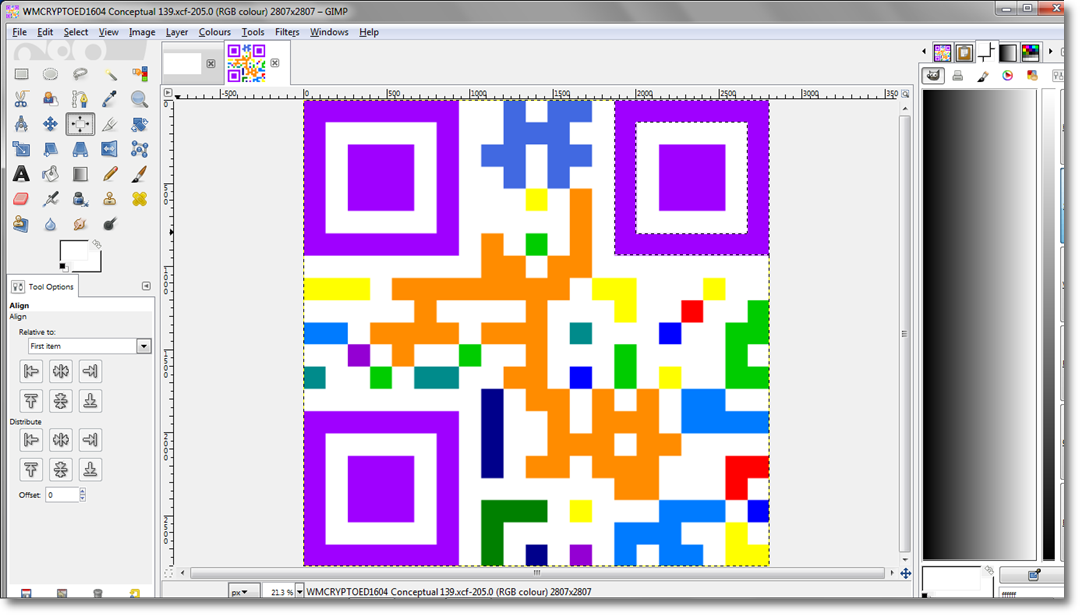Switch to the palettes dock tab
Screen dimensions: 1080x615
pos(1030,52)
